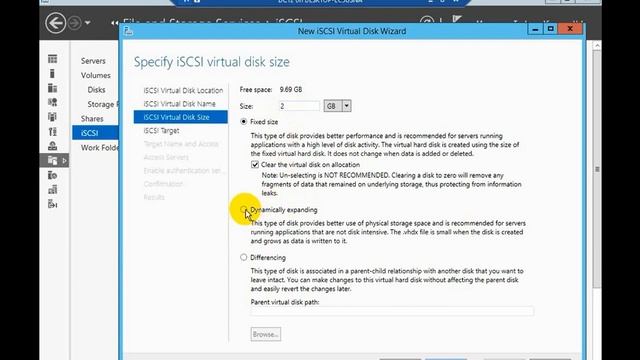Image resolution: width=640 pixels, height=360 pixels.
Task: Close the New iSCSI Virtual Disk Wizard
Action: tap(570, 29)
